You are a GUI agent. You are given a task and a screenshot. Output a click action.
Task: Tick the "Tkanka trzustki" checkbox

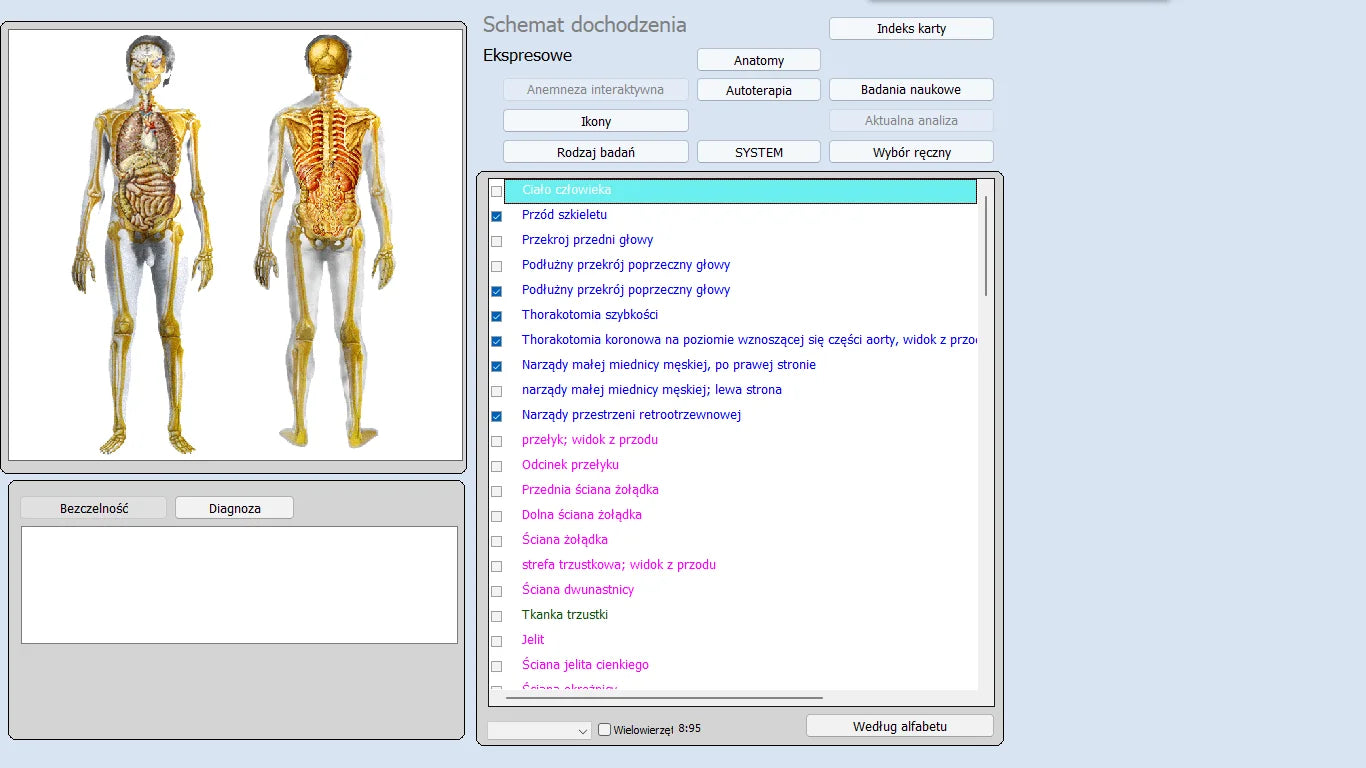tap(497, 616)
